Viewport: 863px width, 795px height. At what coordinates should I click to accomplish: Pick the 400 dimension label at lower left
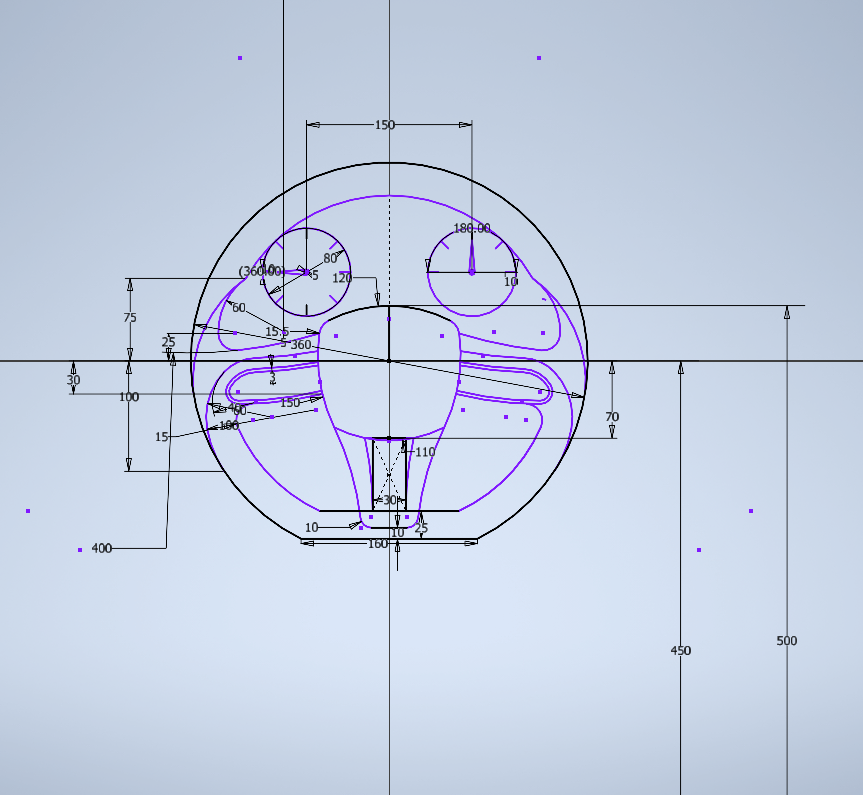point(102,548)
